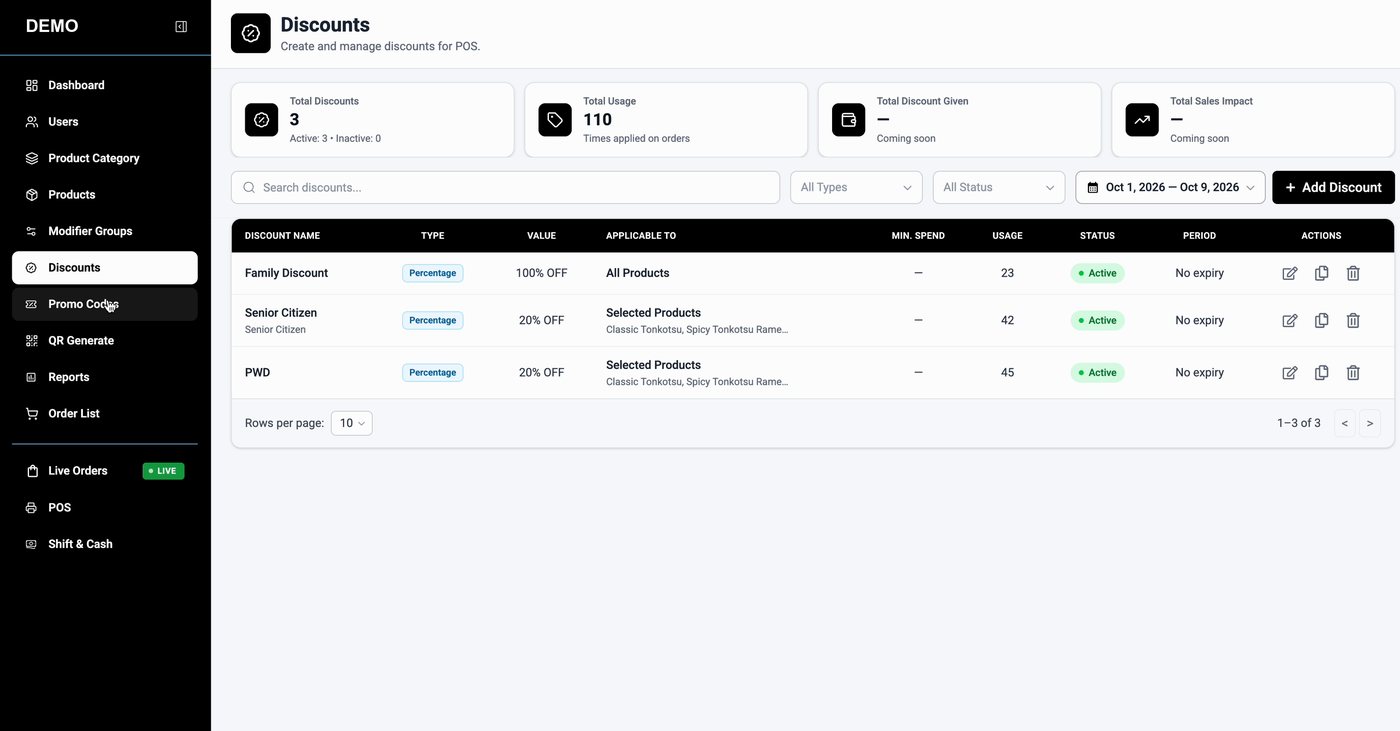
Task: Click the Total Sales Impact trend icon
Action: (x=1142, y=120)
